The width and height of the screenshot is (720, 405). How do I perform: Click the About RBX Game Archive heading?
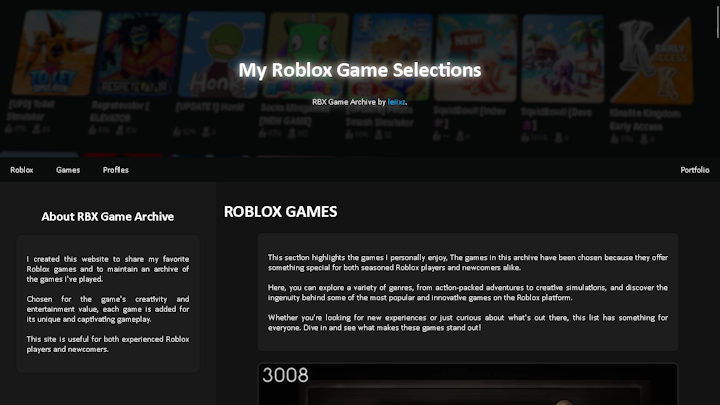pyautogui.click(x=108, y=217)
